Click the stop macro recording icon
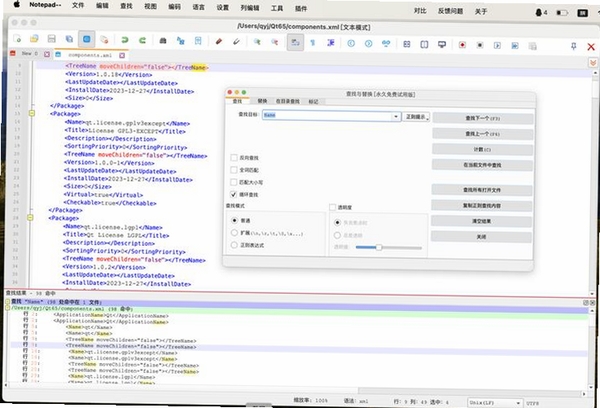600x408 pixels. (480, 45)
